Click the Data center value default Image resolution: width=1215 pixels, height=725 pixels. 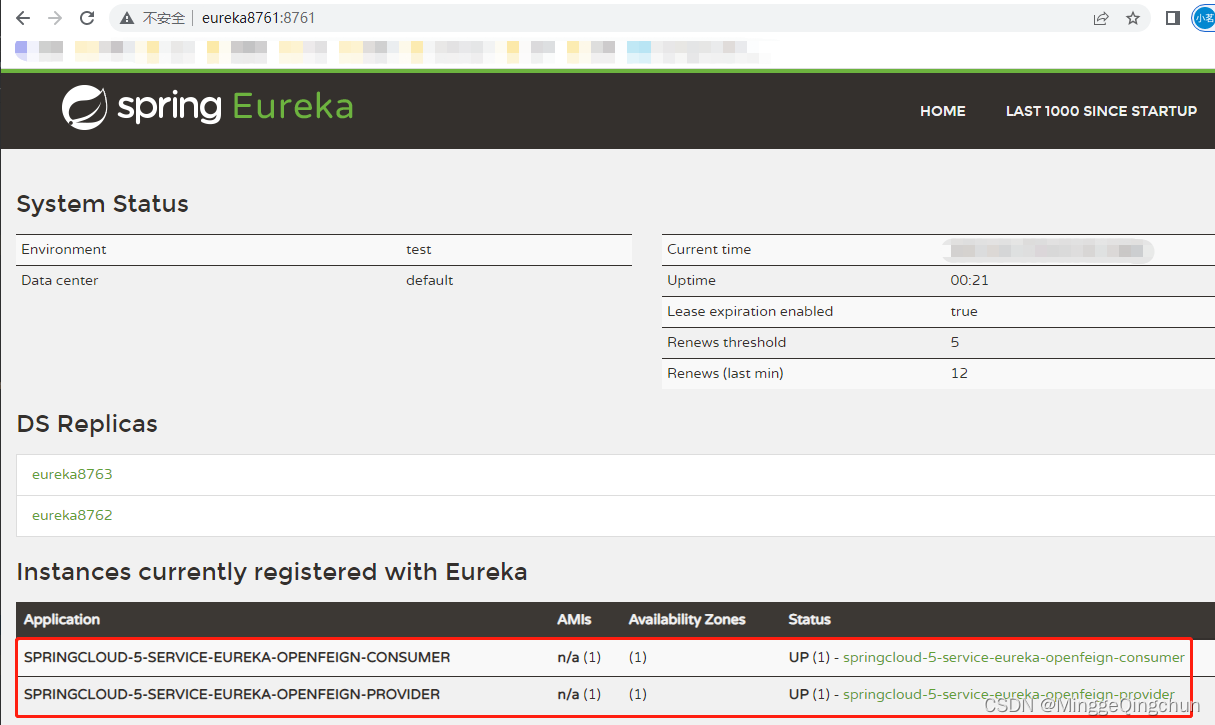pyautogui.click(x=430, y=280)
